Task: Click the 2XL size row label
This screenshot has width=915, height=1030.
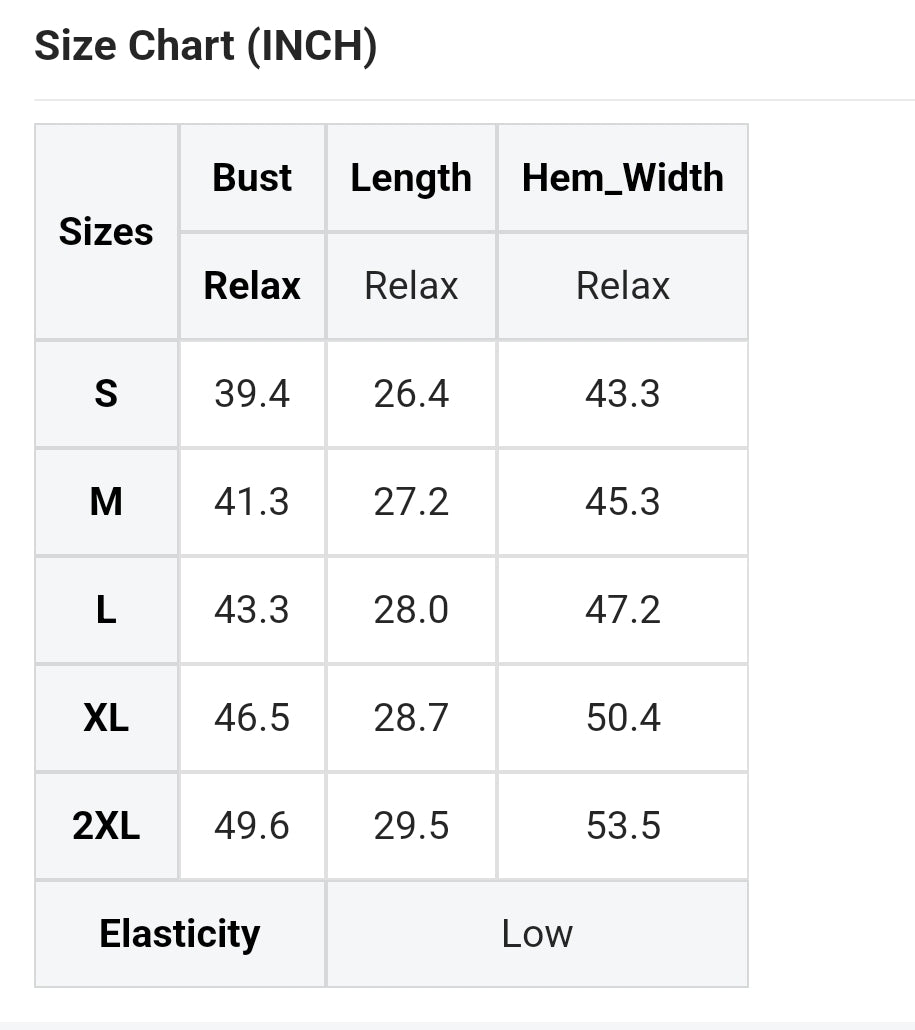Action: [x=106, y=826]
